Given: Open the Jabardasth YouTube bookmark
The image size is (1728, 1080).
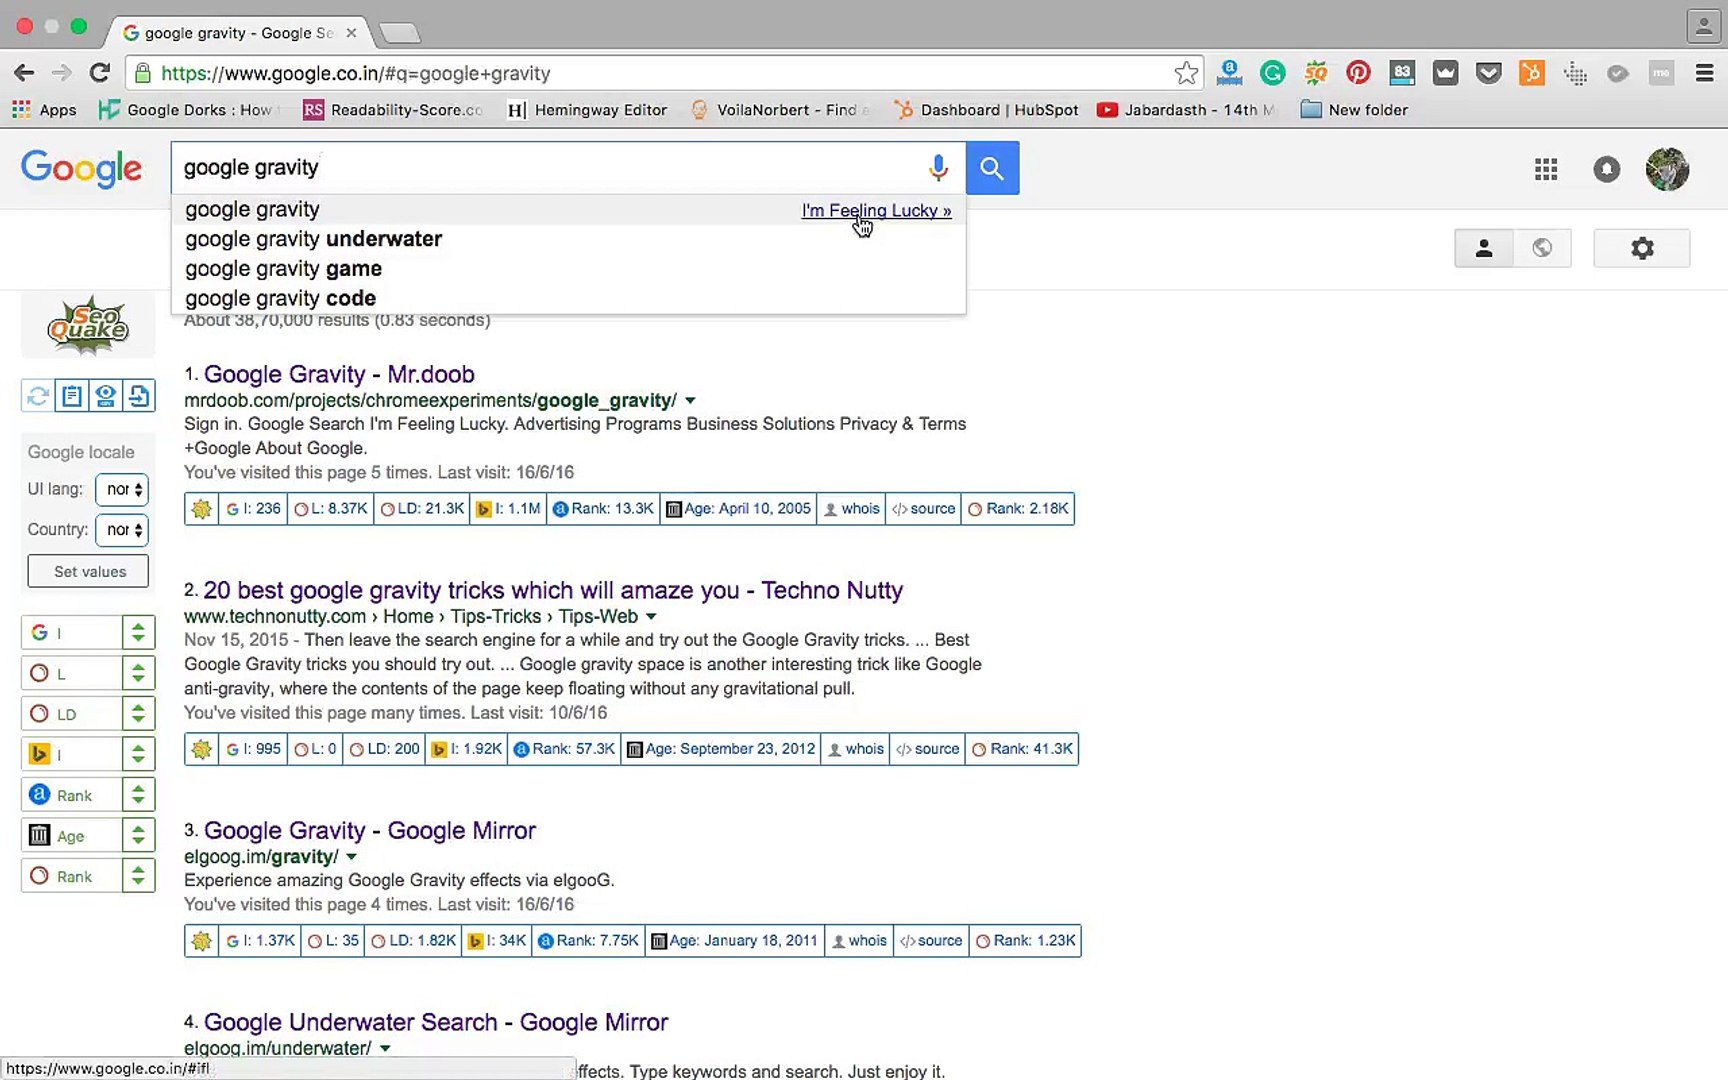Looking at the screenshot, I should (1186, 110).
